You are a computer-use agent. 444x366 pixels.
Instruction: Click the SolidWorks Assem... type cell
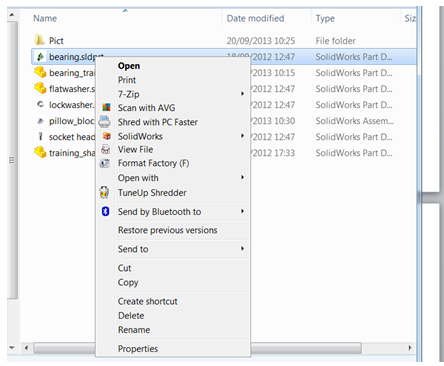354,121
